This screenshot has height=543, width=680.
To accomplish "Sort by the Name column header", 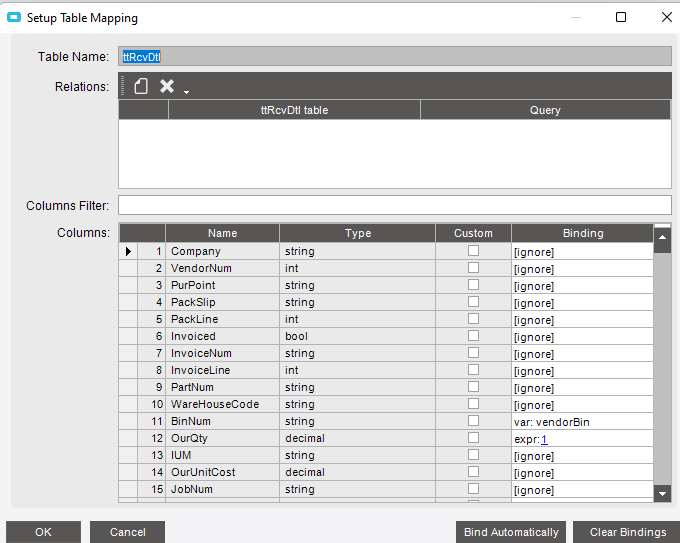I will point(222,233).
